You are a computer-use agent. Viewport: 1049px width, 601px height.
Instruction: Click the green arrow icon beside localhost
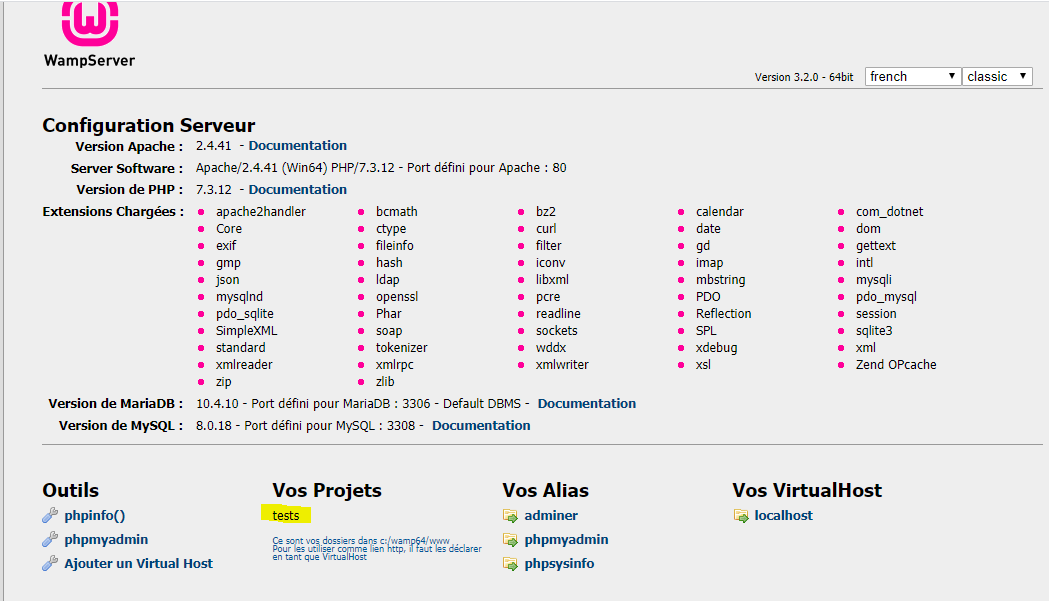click(740, 515)
